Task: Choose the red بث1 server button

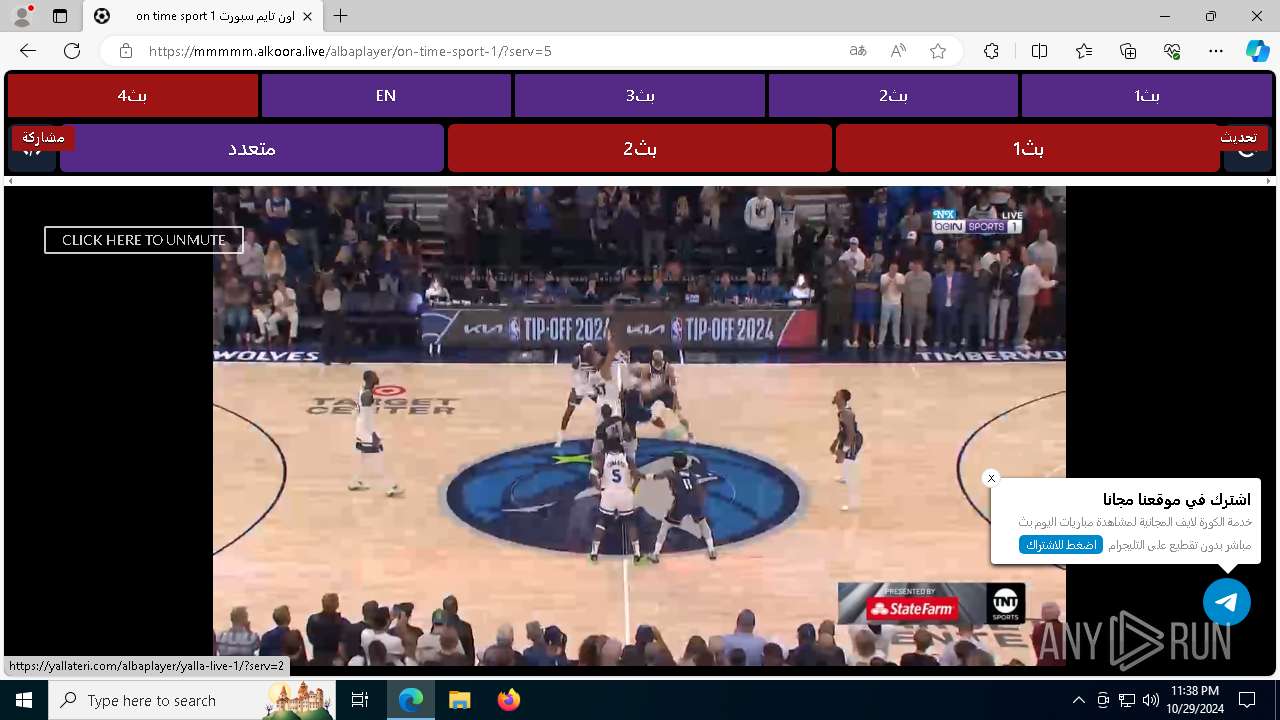Action: (1028, 148)
